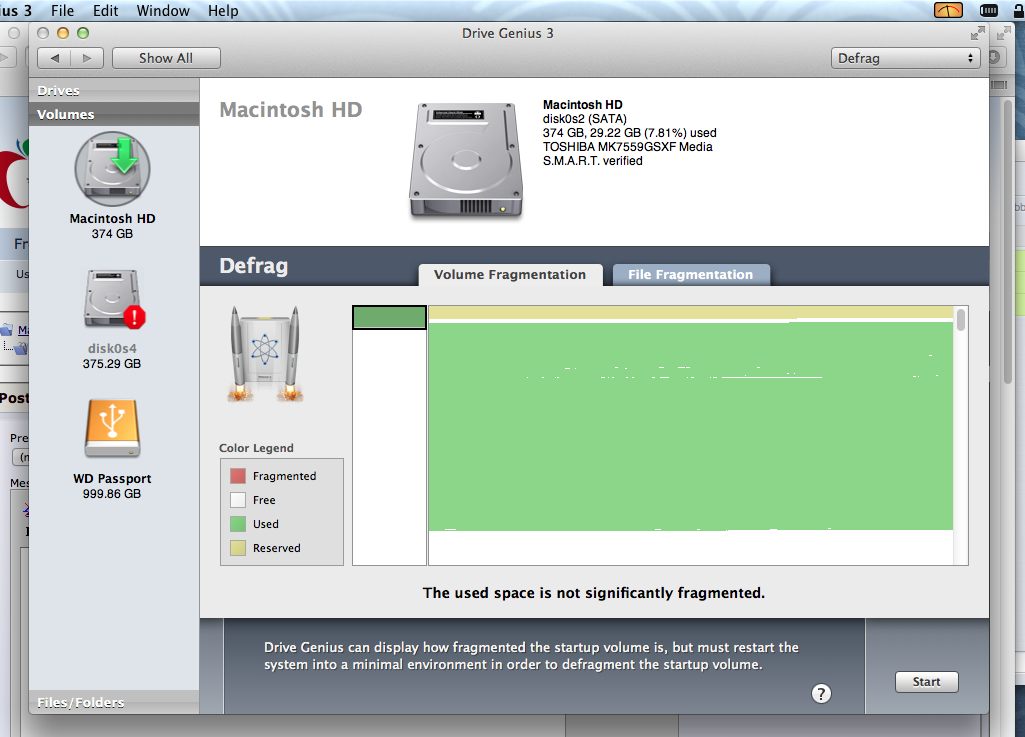Click the '999.86 GB' size label
The width and height of the screenshot is (1025, 737).
click(112, 494)
